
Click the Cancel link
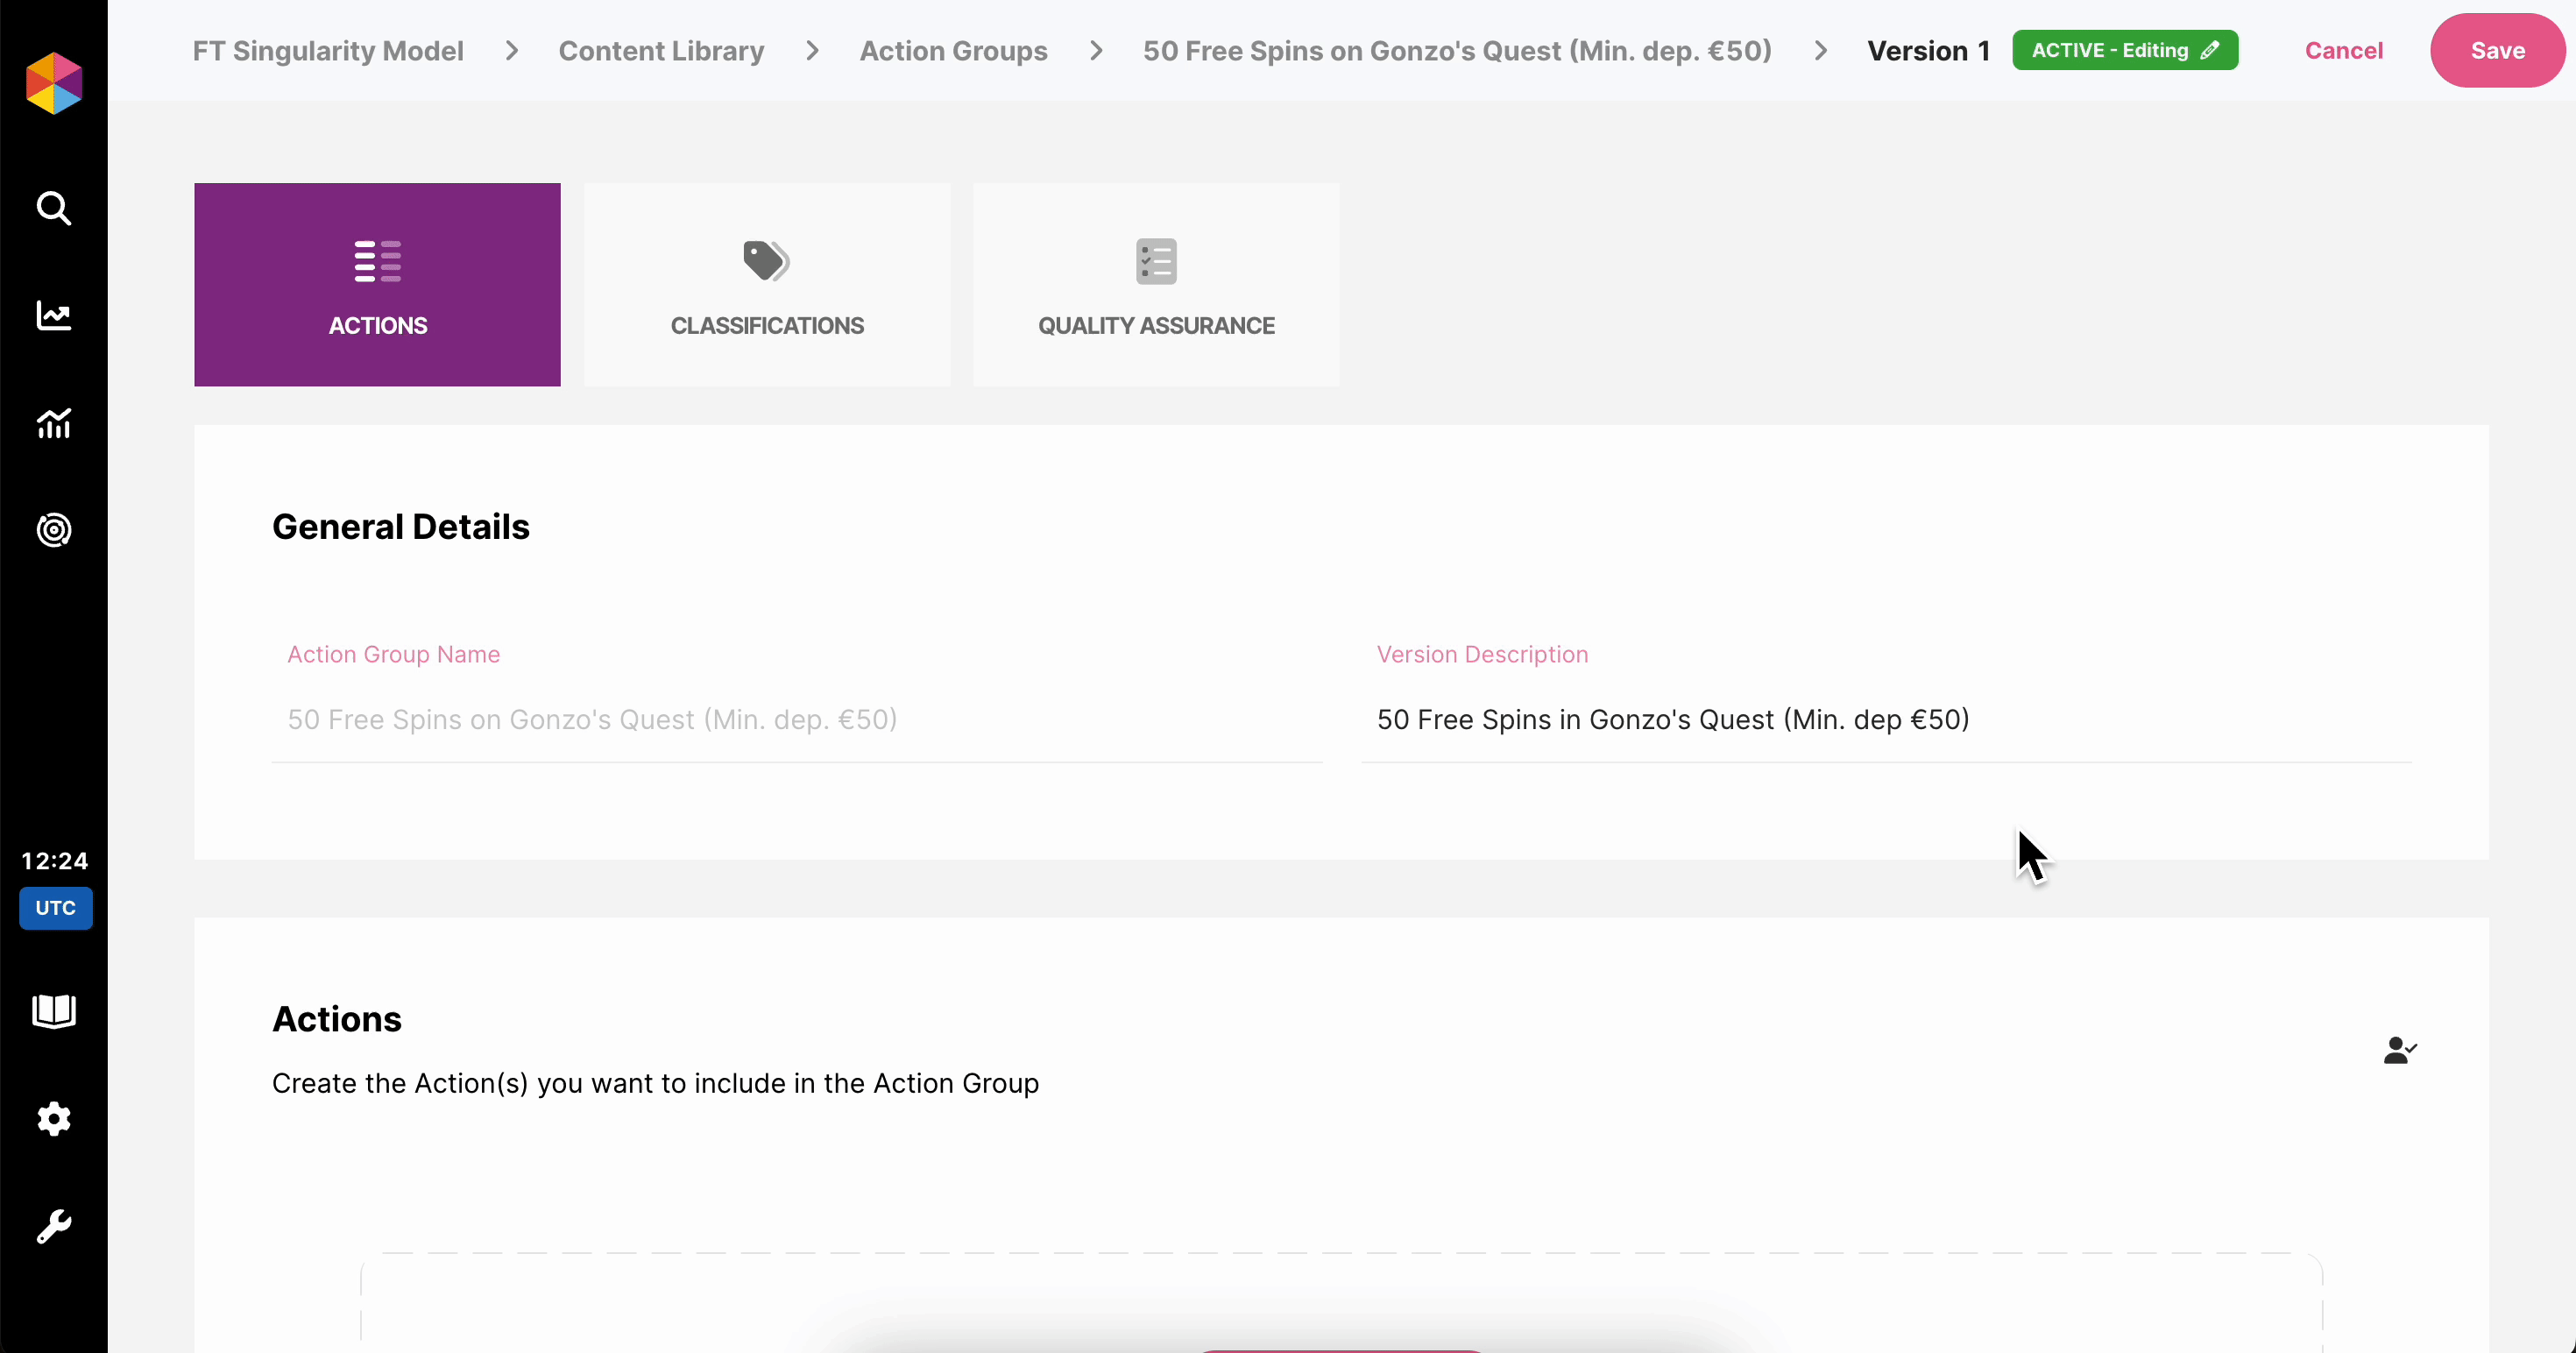point(2343,50)
